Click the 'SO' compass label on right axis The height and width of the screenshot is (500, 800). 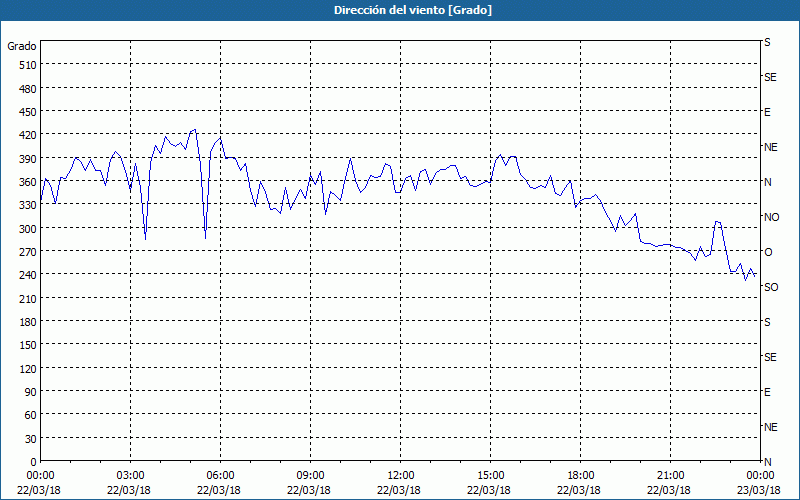coord(771,287)
